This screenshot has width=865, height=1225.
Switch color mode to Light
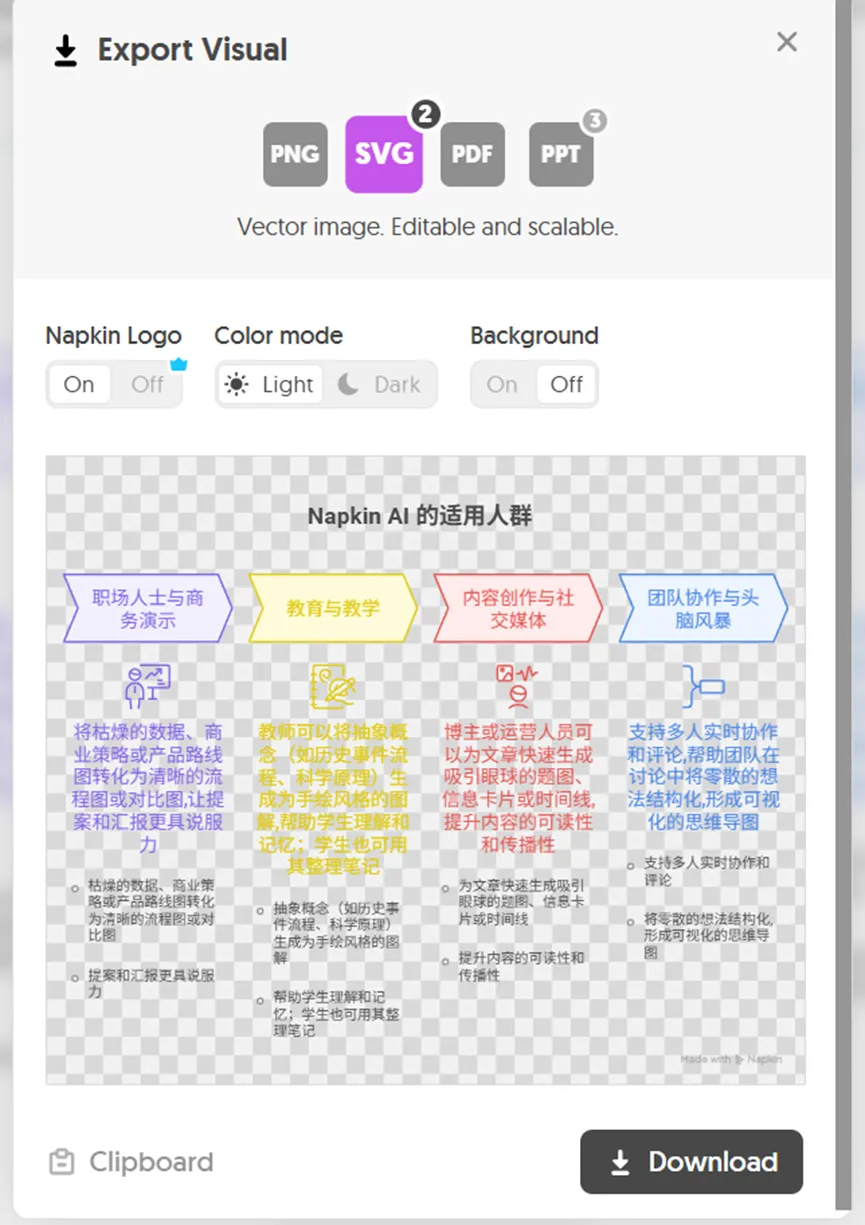tap(271, 384)
